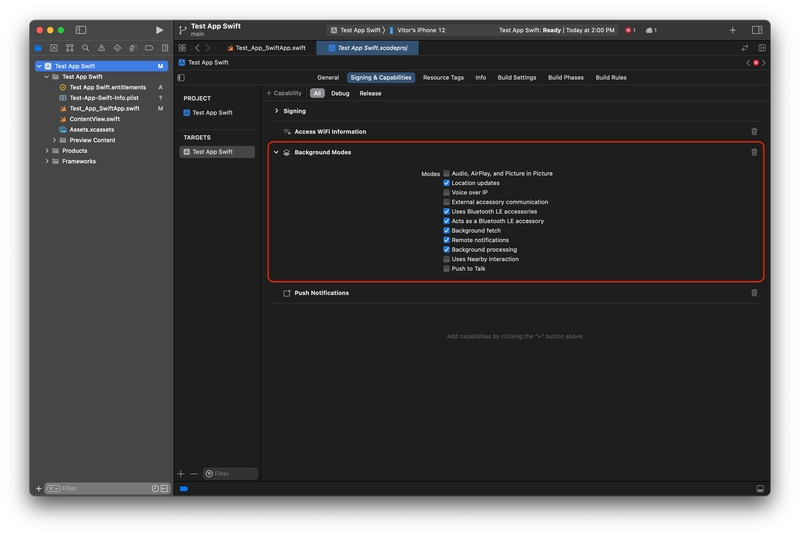The width and height of the screenshot is (800, 535).
Task: Open the Test_App_SwiftApp.swift editor tab
Action: 266,48
